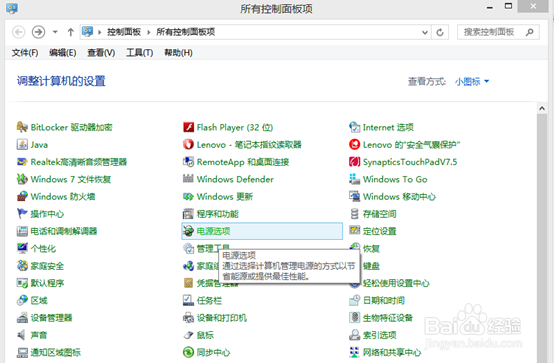The width and height of the screenshot is (554, 363).
Task: Open the 声音 speaker icon
Action: (22, 335)
